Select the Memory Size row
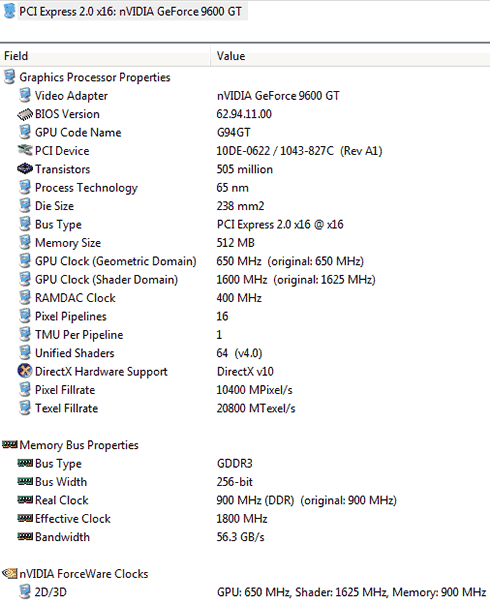 [x=245, y=243]
